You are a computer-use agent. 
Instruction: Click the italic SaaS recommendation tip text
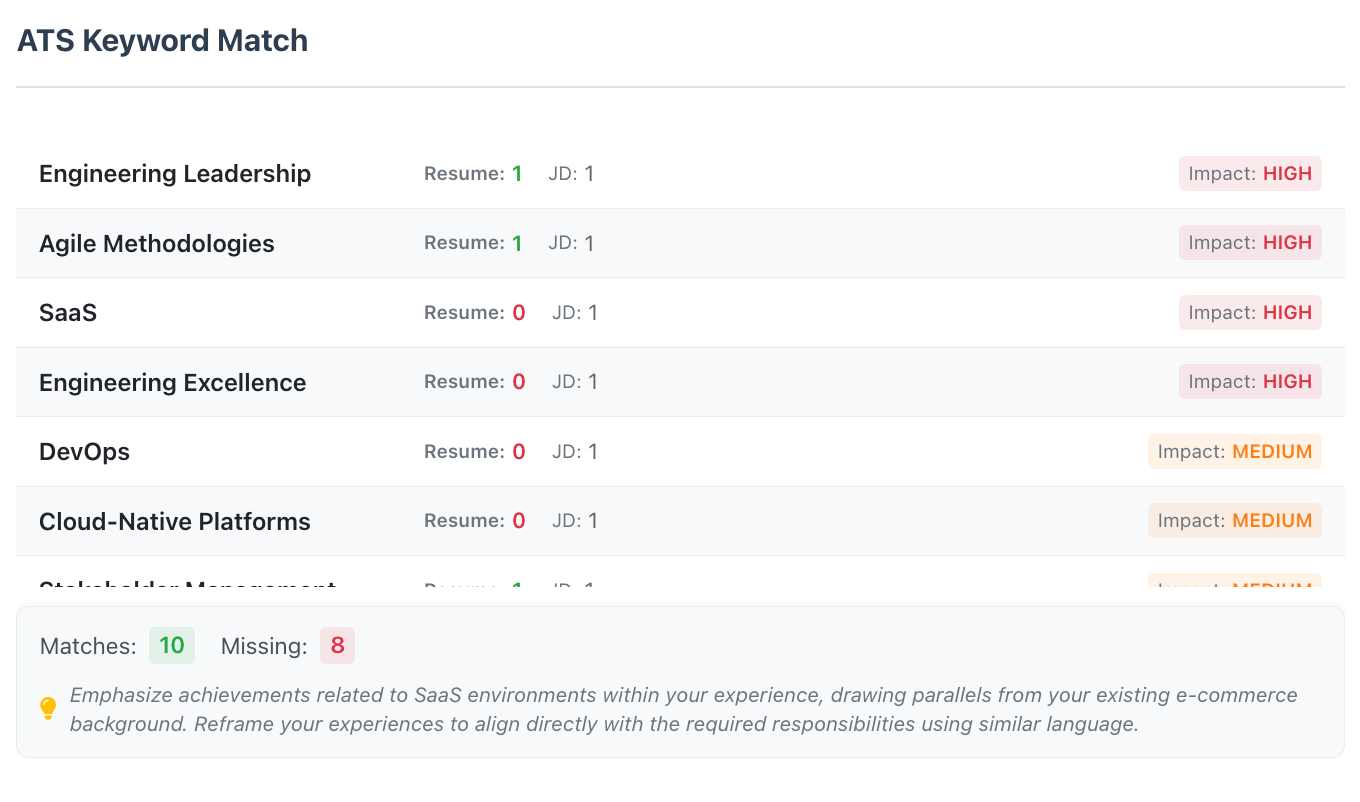pos(683,710)
